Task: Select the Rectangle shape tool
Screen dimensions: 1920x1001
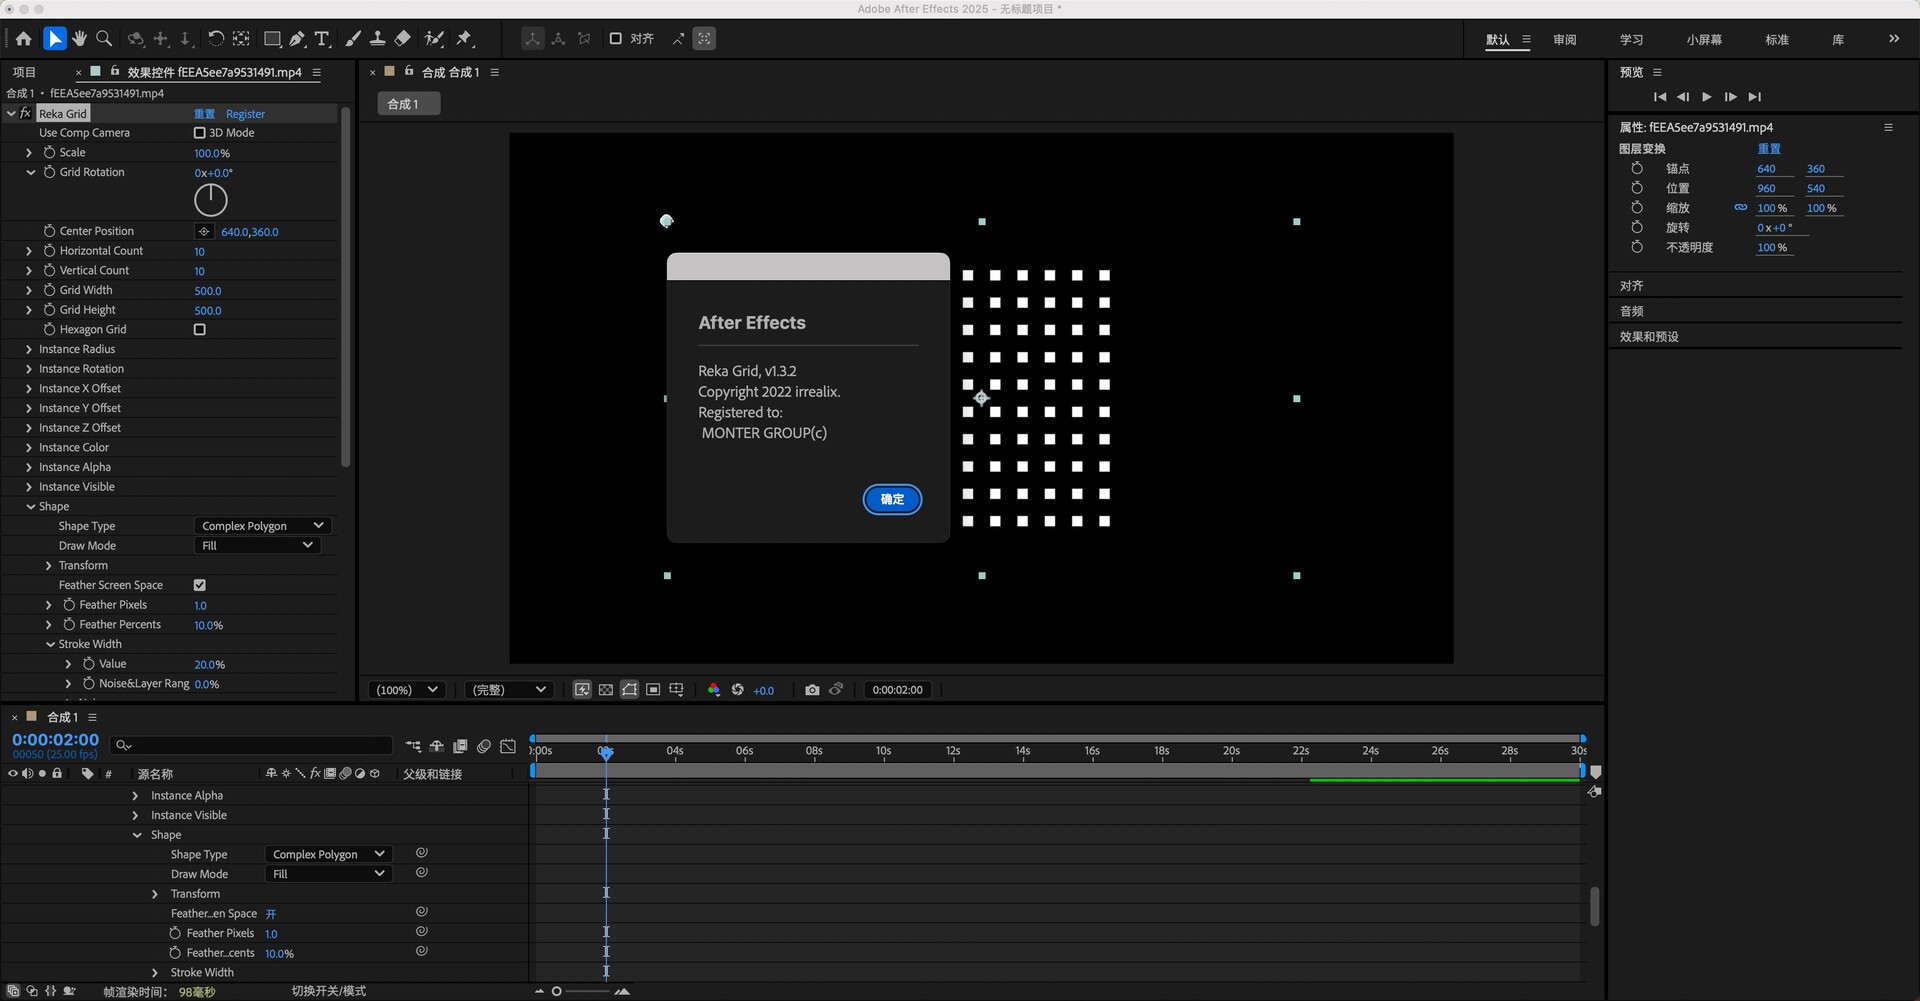Action: click(x=272, y=39)
